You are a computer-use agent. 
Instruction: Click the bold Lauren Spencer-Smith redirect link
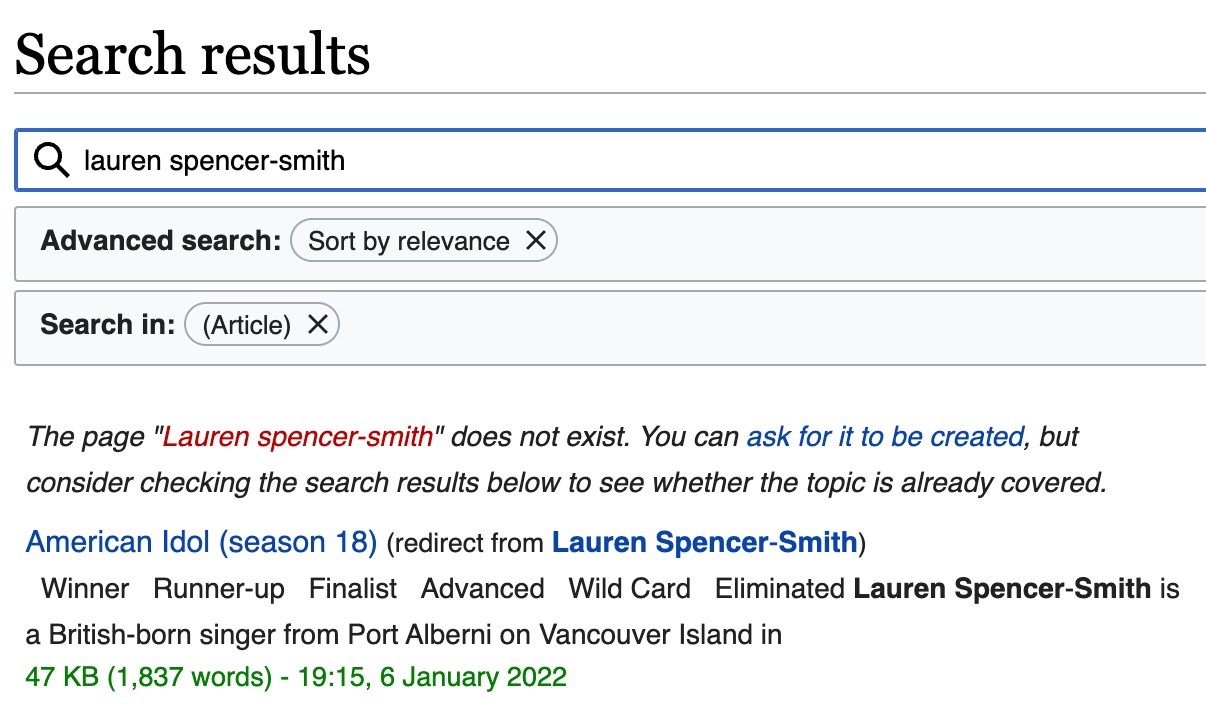coord(705,542)
